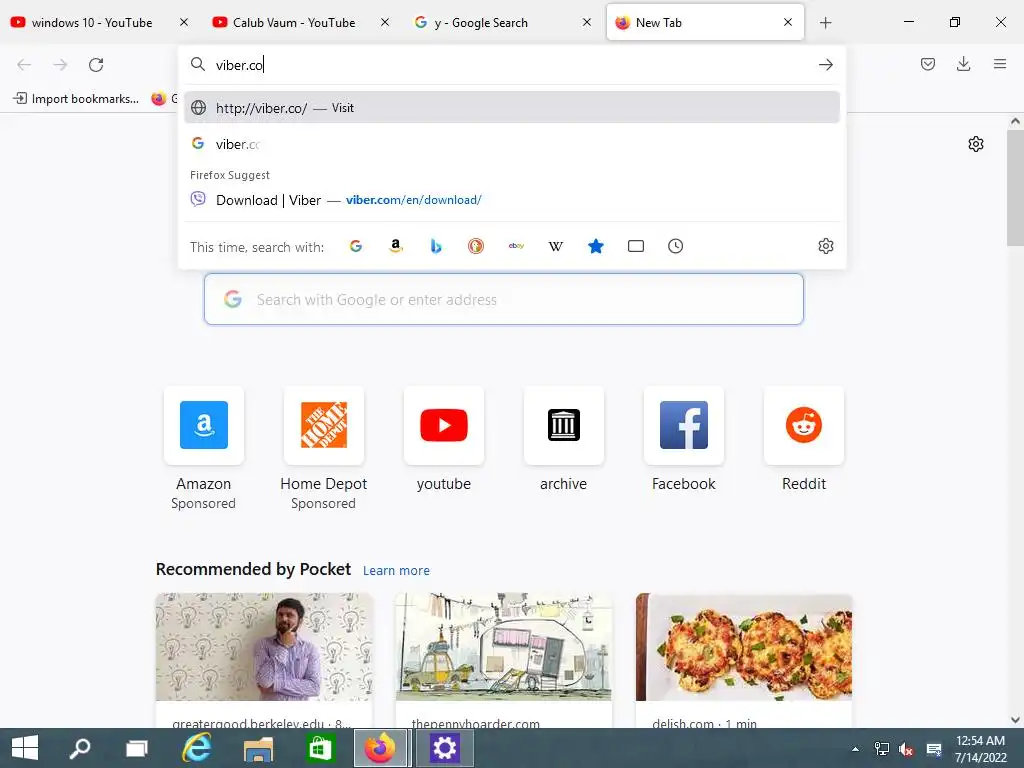Open the Windows Start menu
This screenshot has height=768, width=1024.
tap(25, 748)
